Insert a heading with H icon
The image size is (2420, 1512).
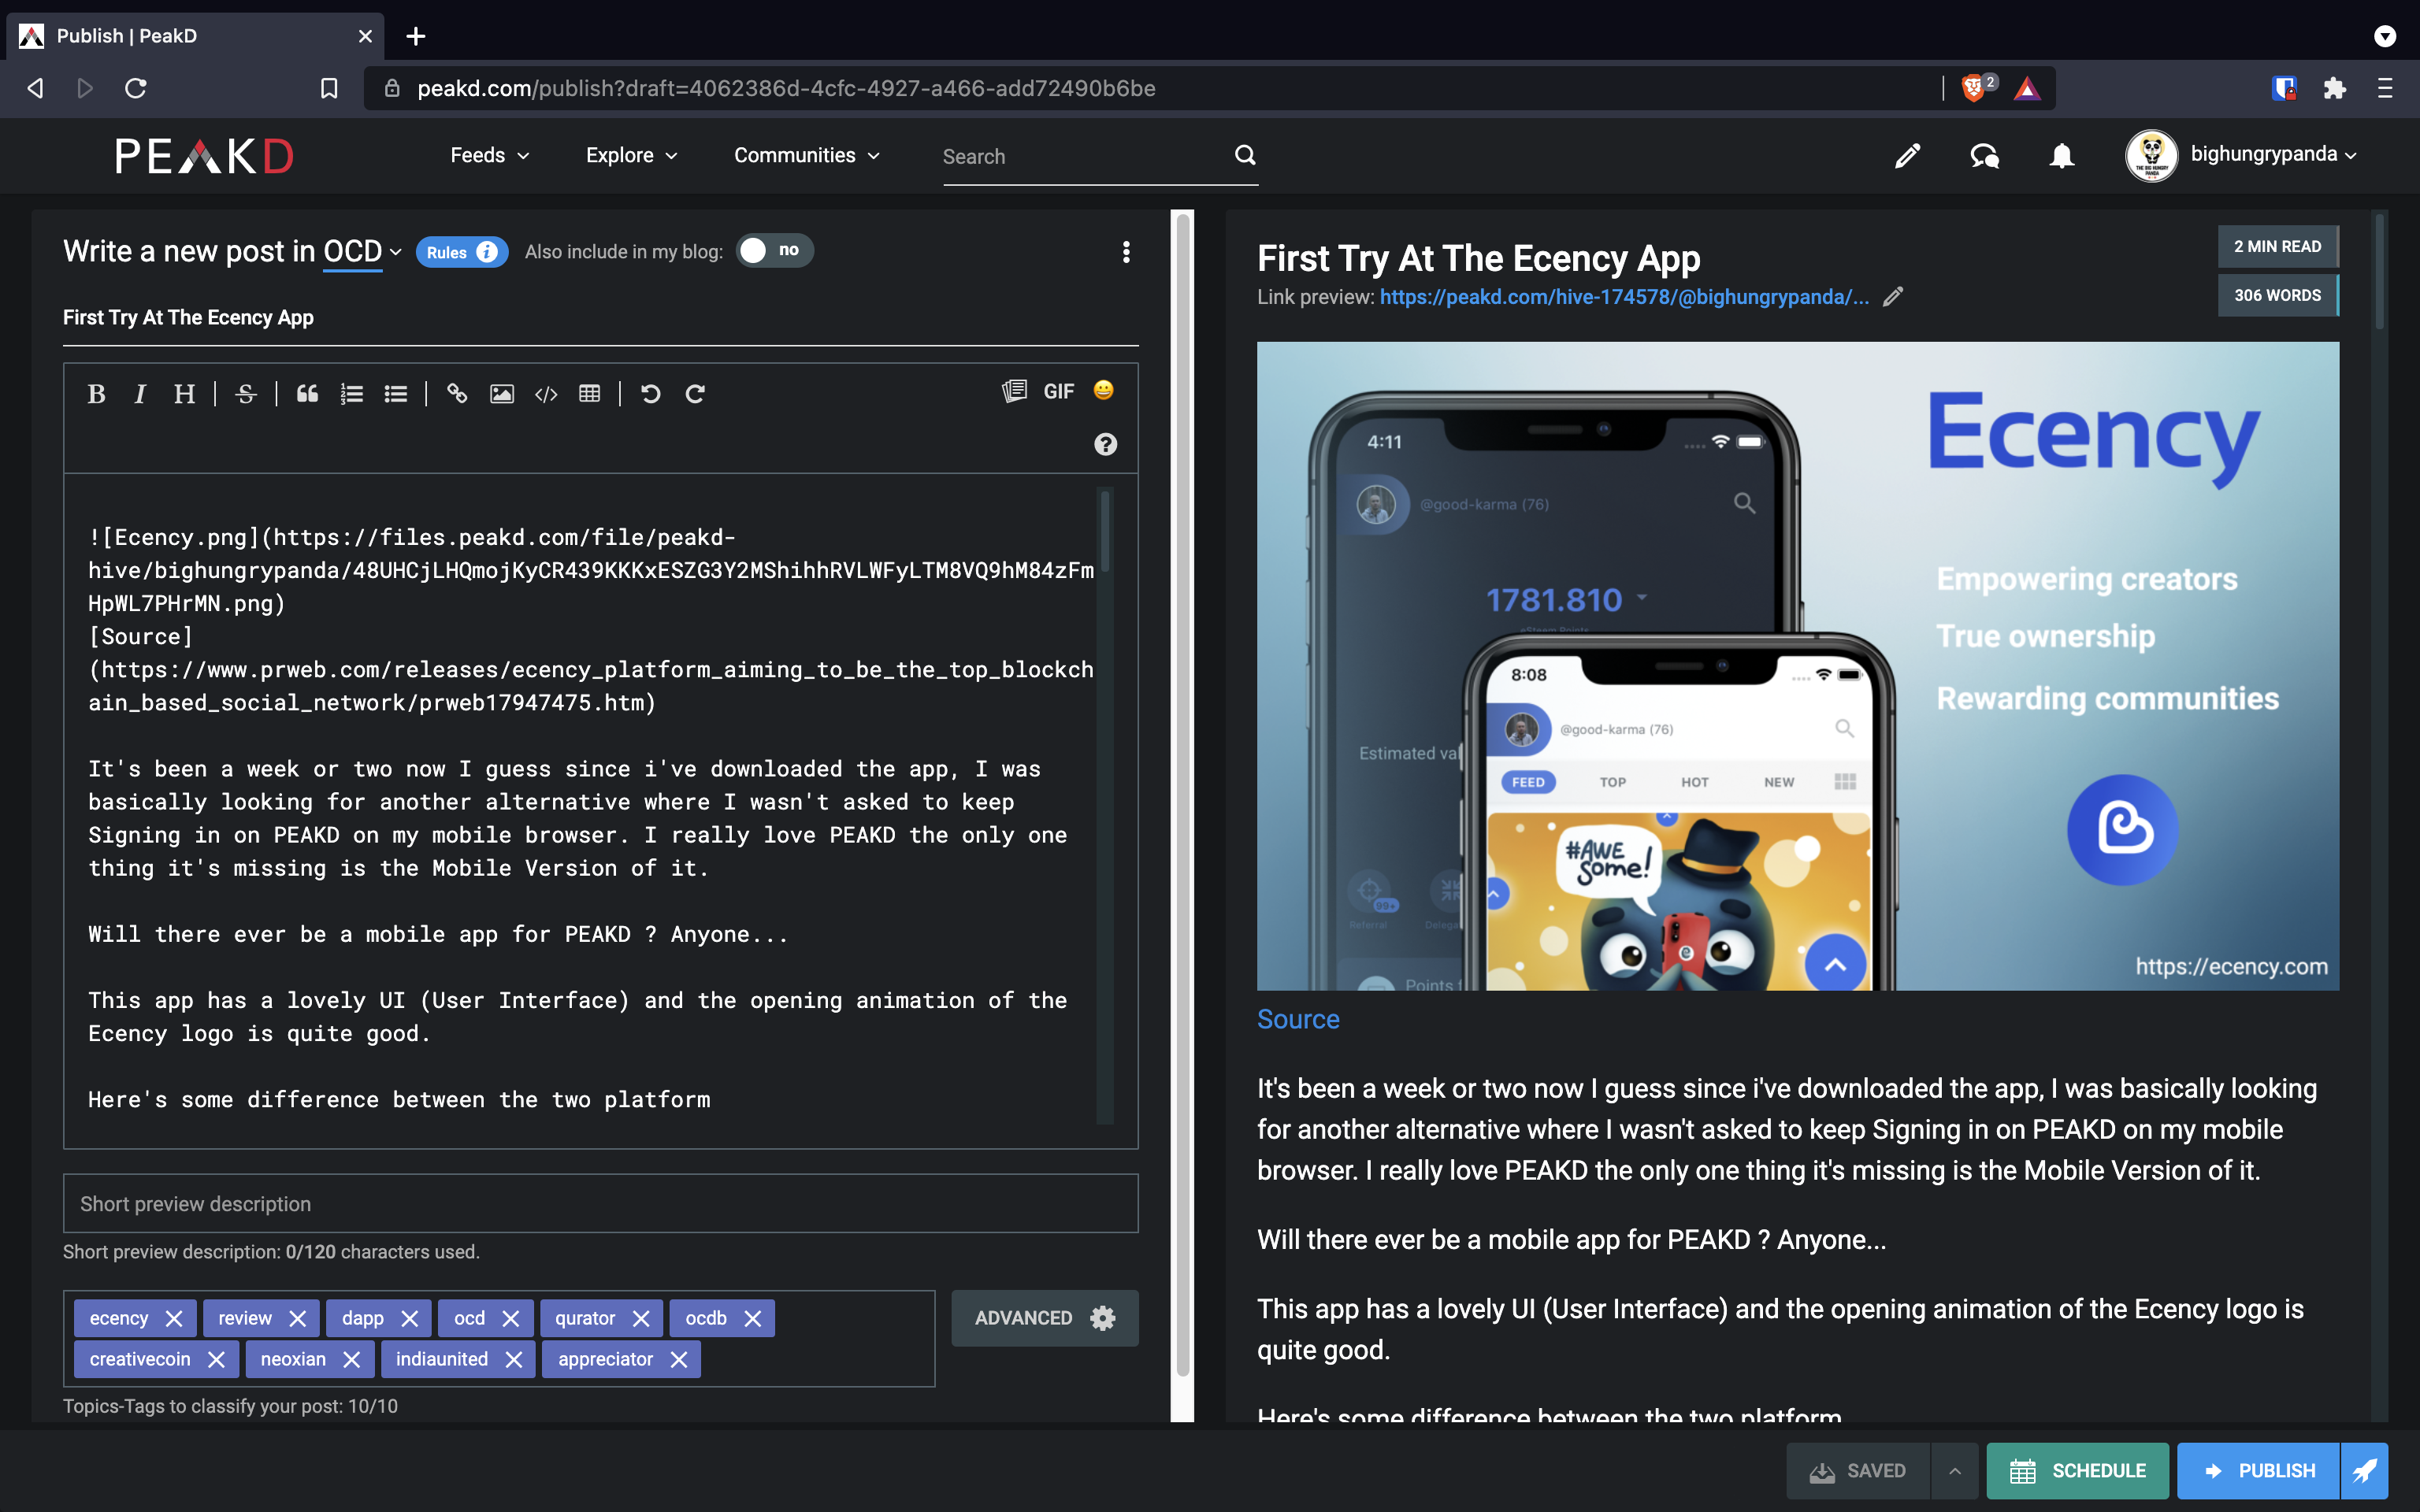(184, 394)
